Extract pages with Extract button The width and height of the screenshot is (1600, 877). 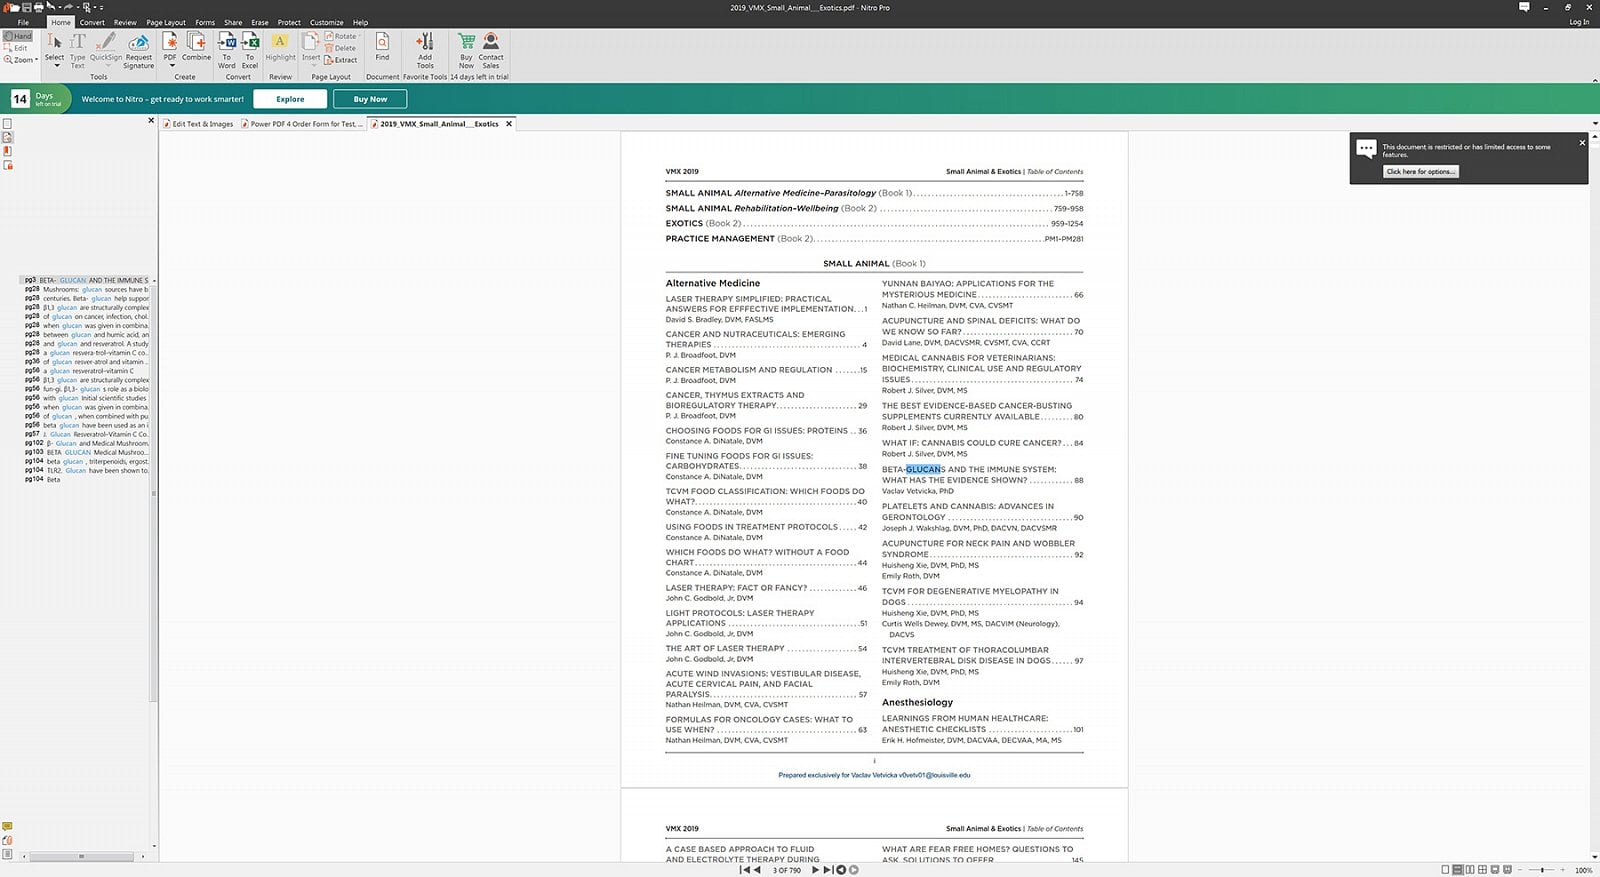pyautogui.click(x=341, y=60)
